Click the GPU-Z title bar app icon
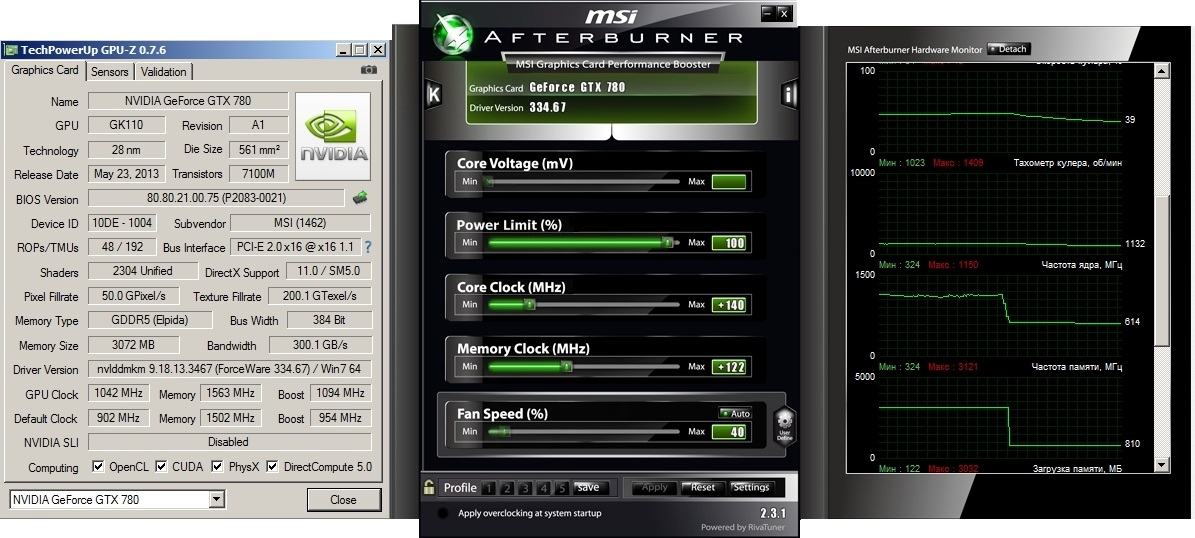Image resolution: width=1195 pixels, height=538 pixels. pos(11,50)
